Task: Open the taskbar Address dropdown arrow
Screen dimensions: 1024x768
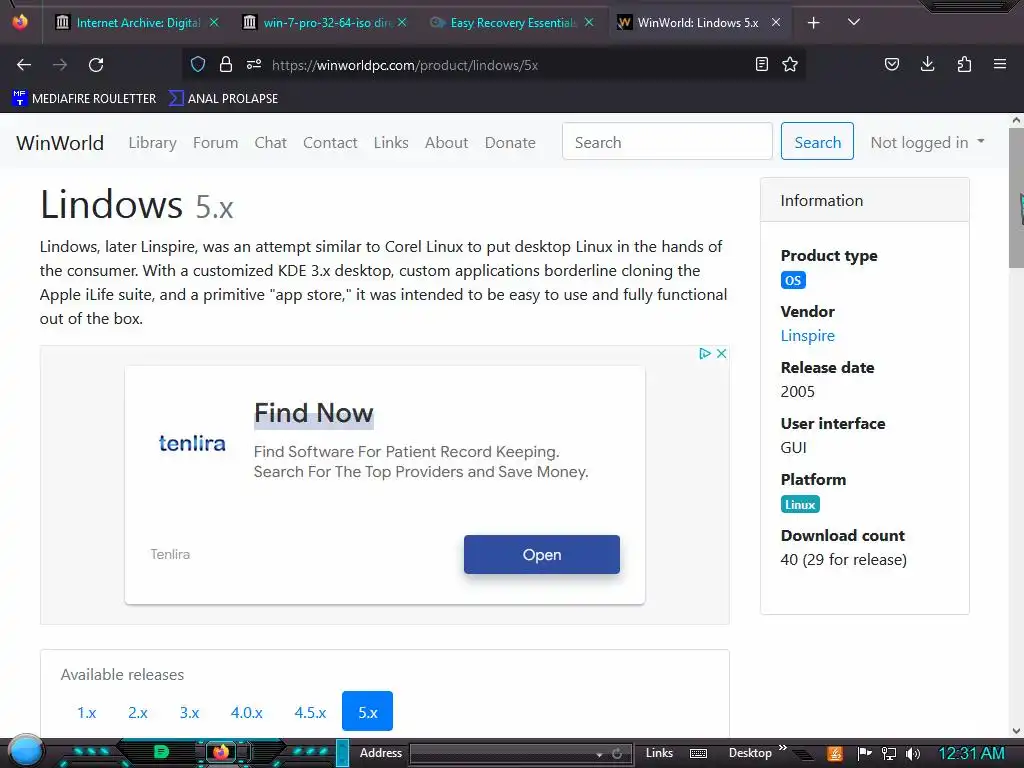Action: pos(599,754)
